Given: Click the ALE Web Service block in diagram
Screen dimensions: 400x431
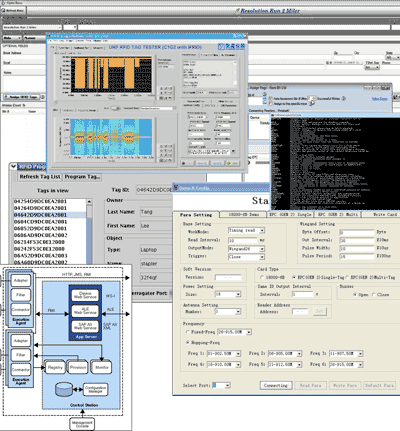Looking at the screenshot, I should (x=85, y=311).
